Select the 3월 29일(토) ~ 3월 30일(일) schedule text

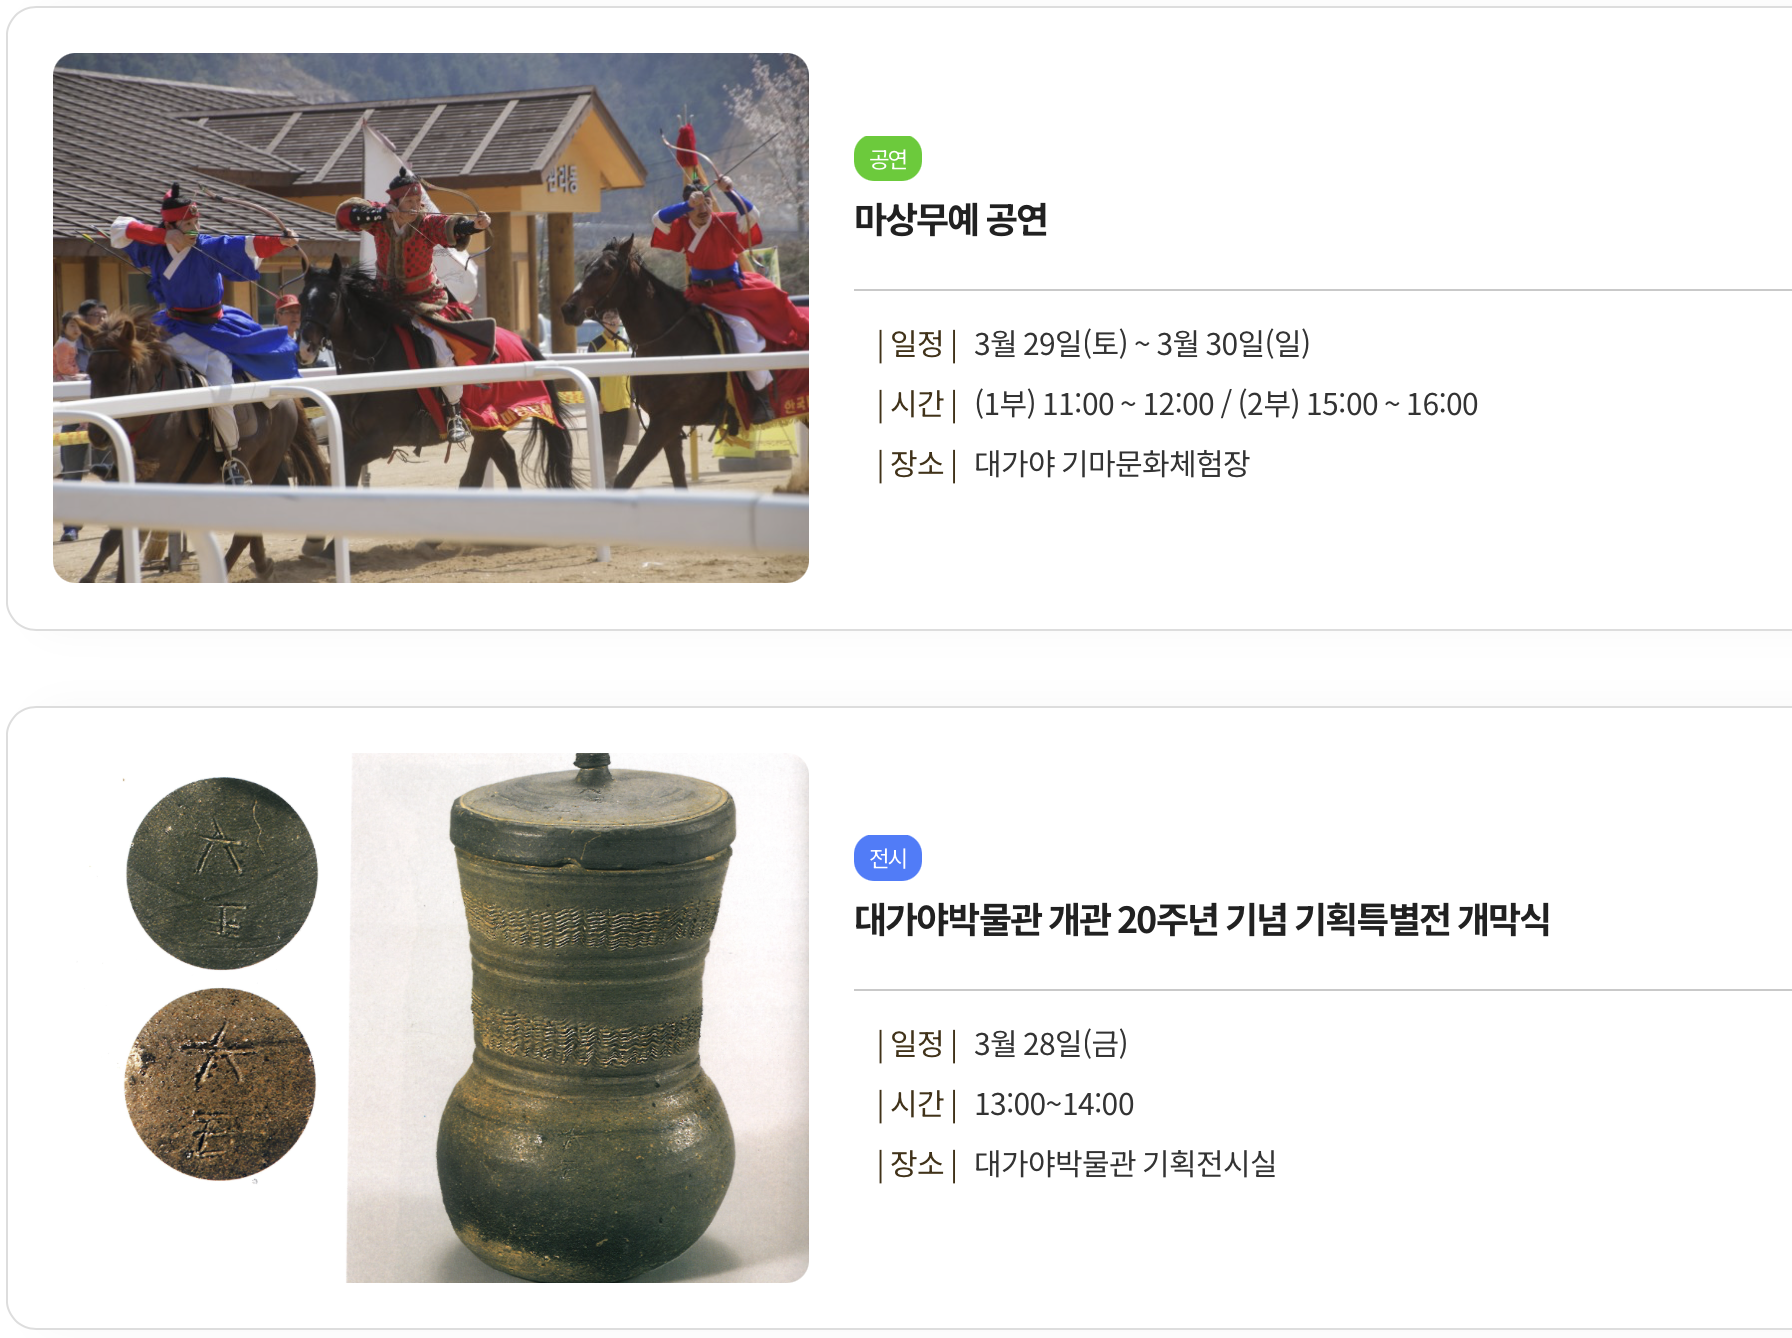(x=1141, y=344)
